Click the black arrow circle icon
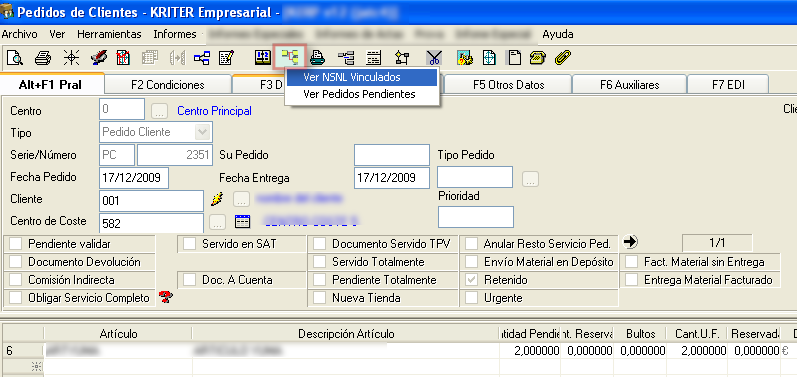The height and width of the screenshot is (377, 797). tap(630, 242)
